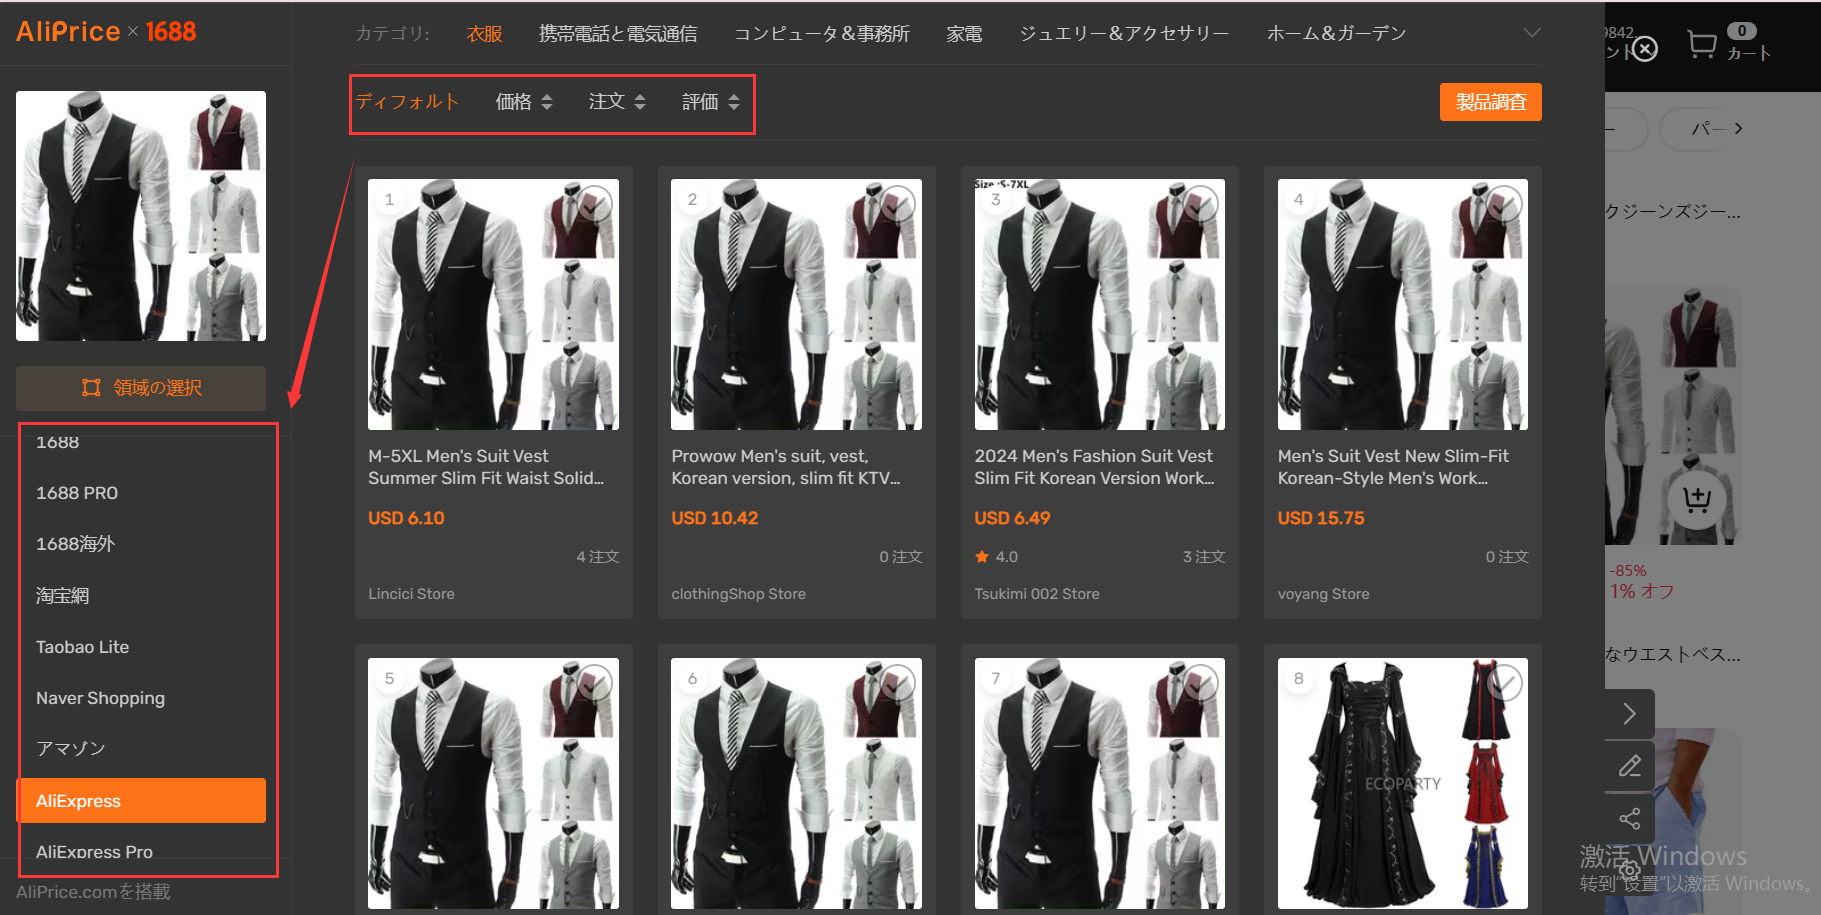Open the AliPrice.comを搭載 link
The image size is (1821, 915).
coord(93,892)
